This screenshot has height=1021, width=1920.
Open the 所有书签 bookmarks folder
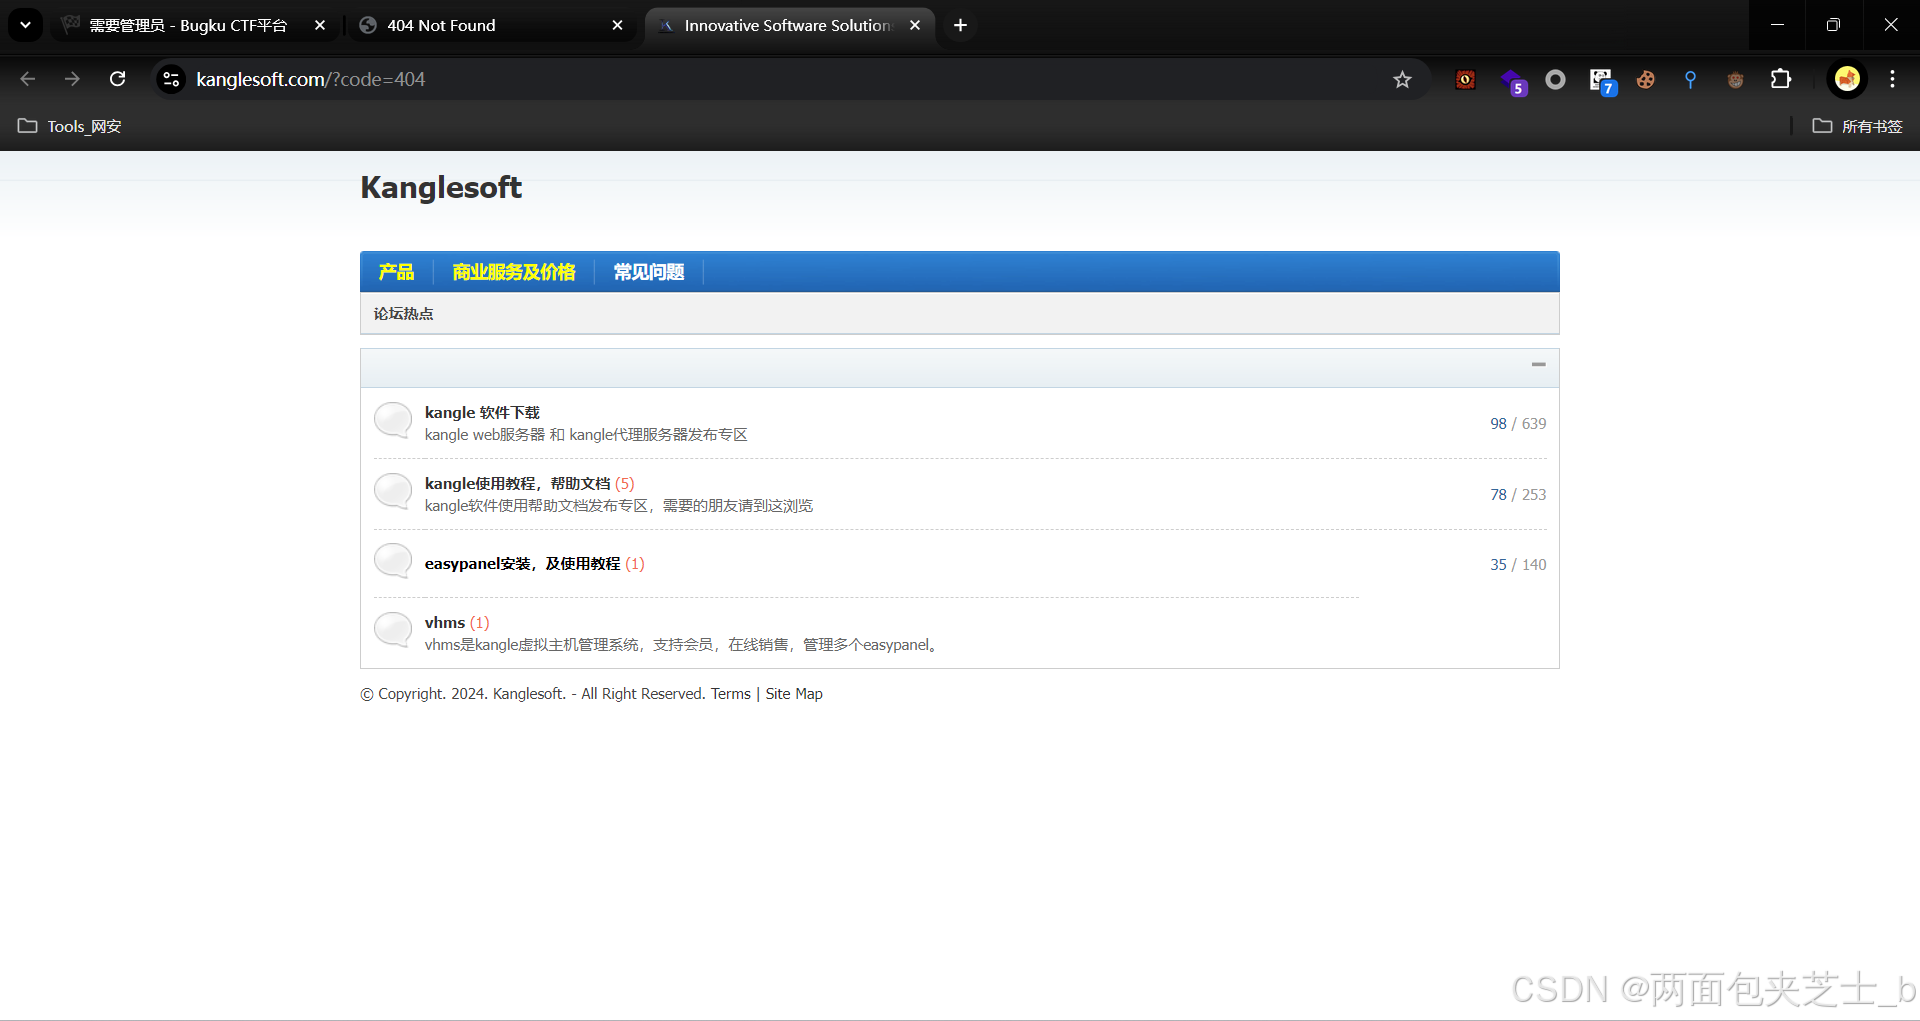point(1858,126)
